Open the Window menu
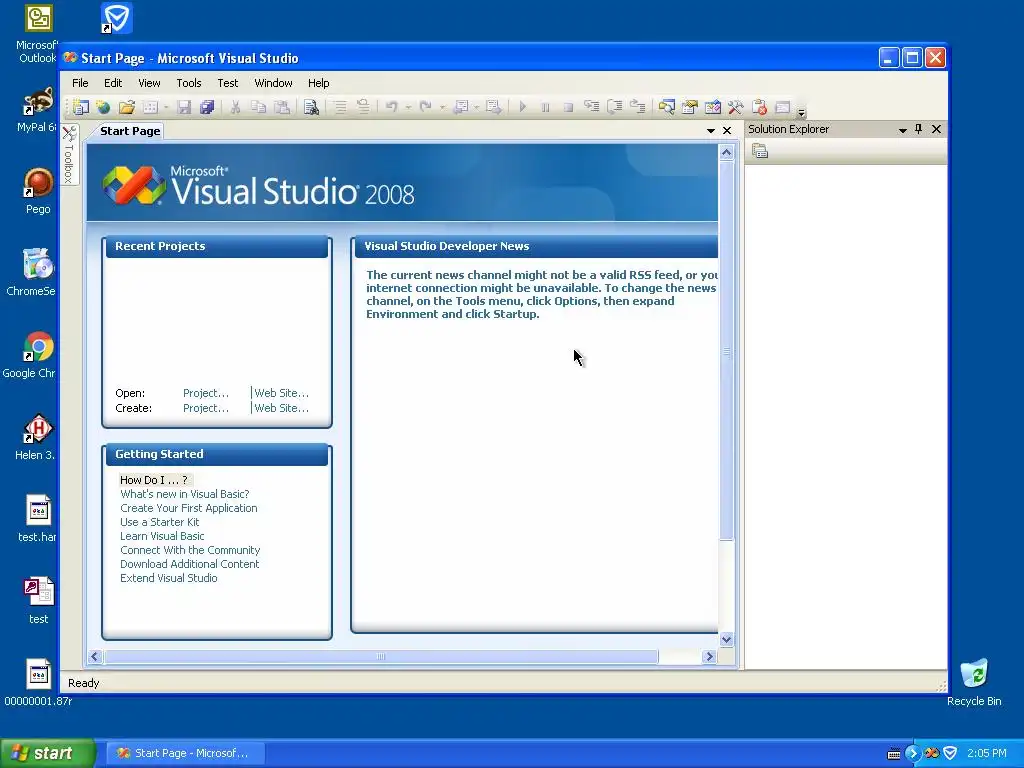The height and width of the screenshot is (768, 1024). pos(273,83)
